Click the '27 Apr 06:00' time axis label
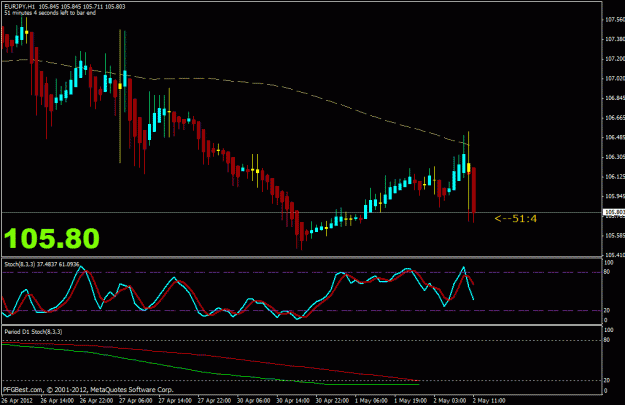The image size is (625, 405). [136, 400]
